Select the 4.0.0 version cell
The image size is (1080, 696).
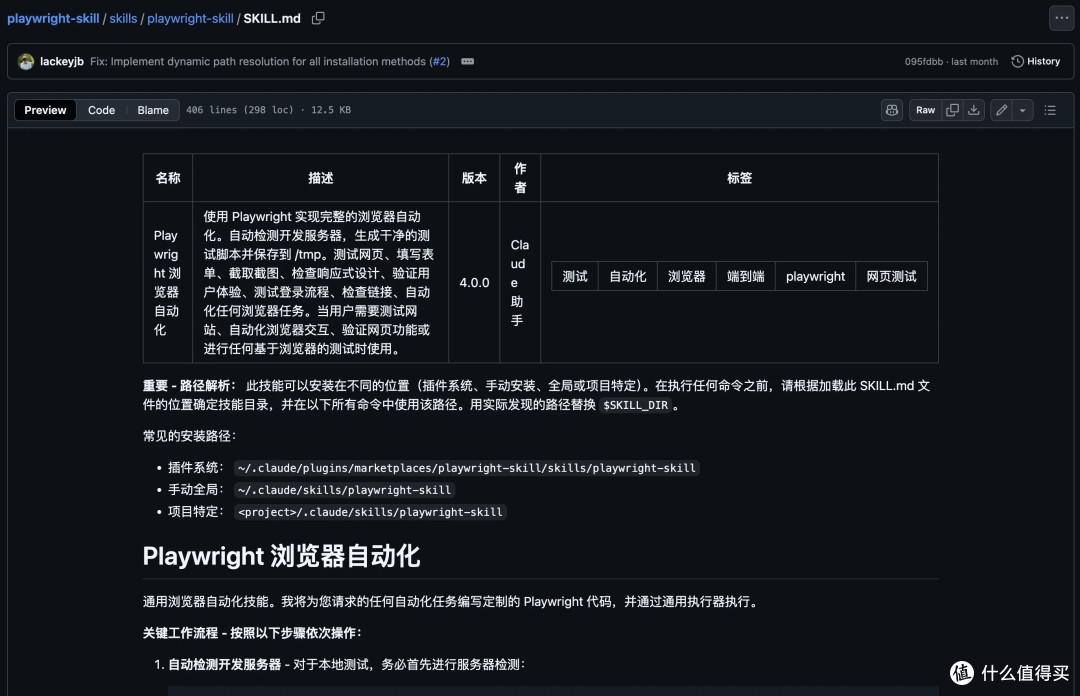point(474,283)
